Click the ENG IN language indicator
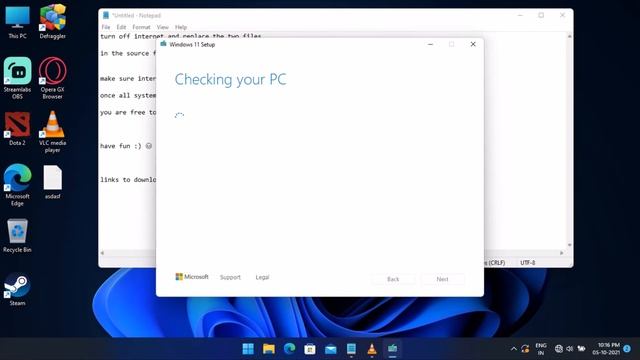 541,349
